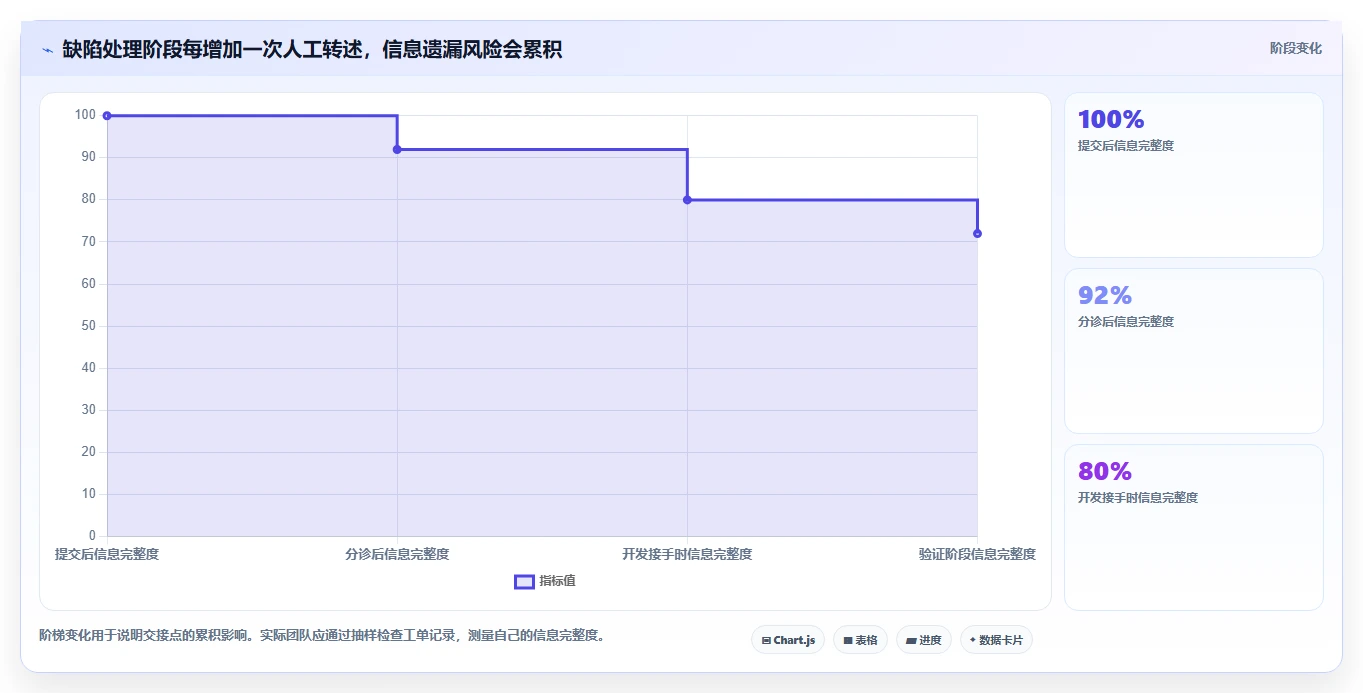Click the data point at 开发接手时信息完整度
1363x693 pixels.
pos(687,200)
